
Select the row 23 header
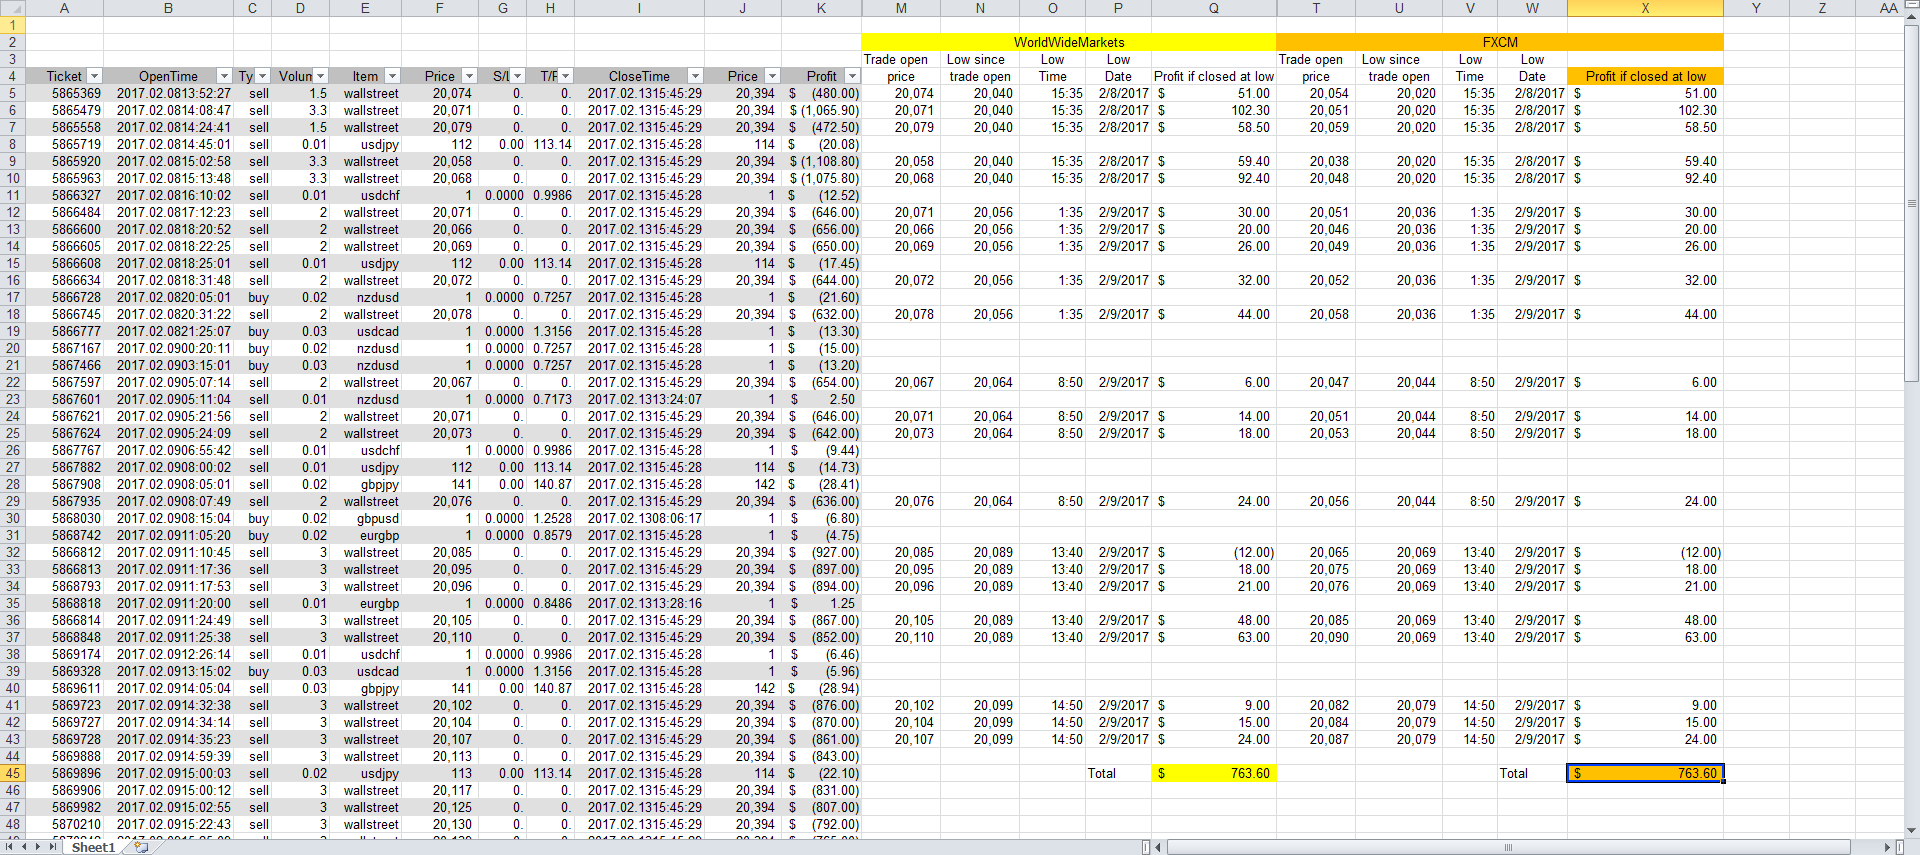[12, 399]
